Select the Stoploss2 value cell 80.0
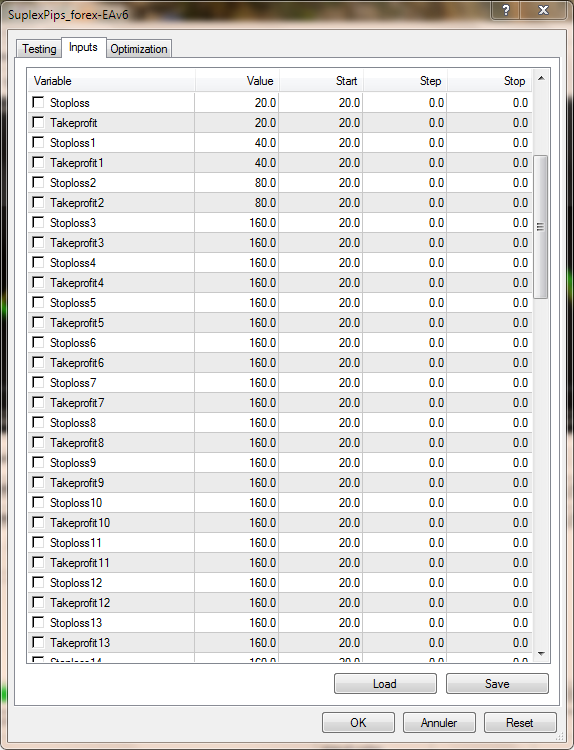 [237, 183]
